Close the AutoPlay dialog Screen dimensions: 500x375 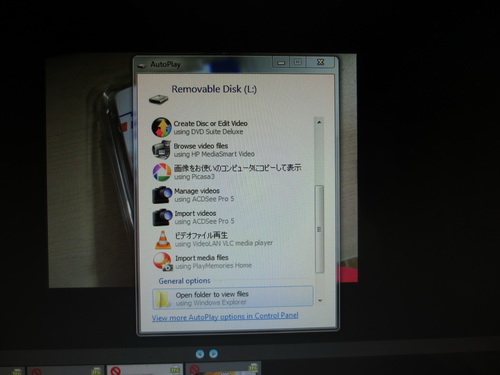pos(320,62)
